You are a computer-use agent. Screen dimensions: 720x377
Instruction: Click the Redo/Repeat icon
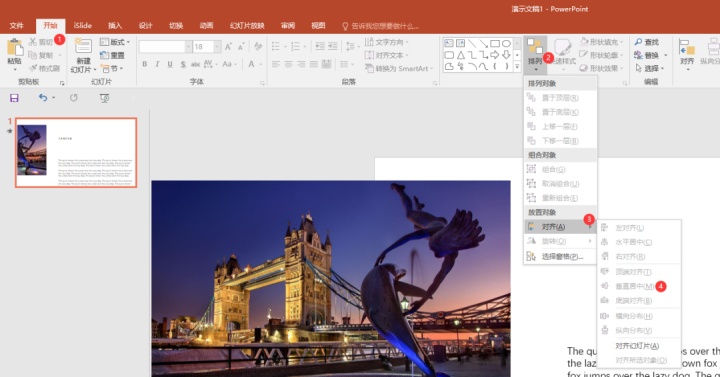(73, 98)
